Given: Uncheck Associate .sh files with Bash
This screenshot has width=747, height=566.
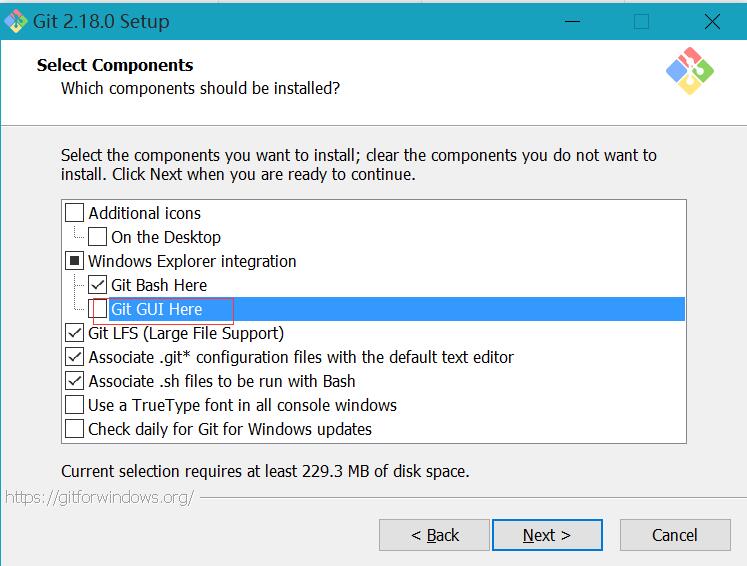Looking at the screenshot, I should pyautogui.click(x=75, y=381).
